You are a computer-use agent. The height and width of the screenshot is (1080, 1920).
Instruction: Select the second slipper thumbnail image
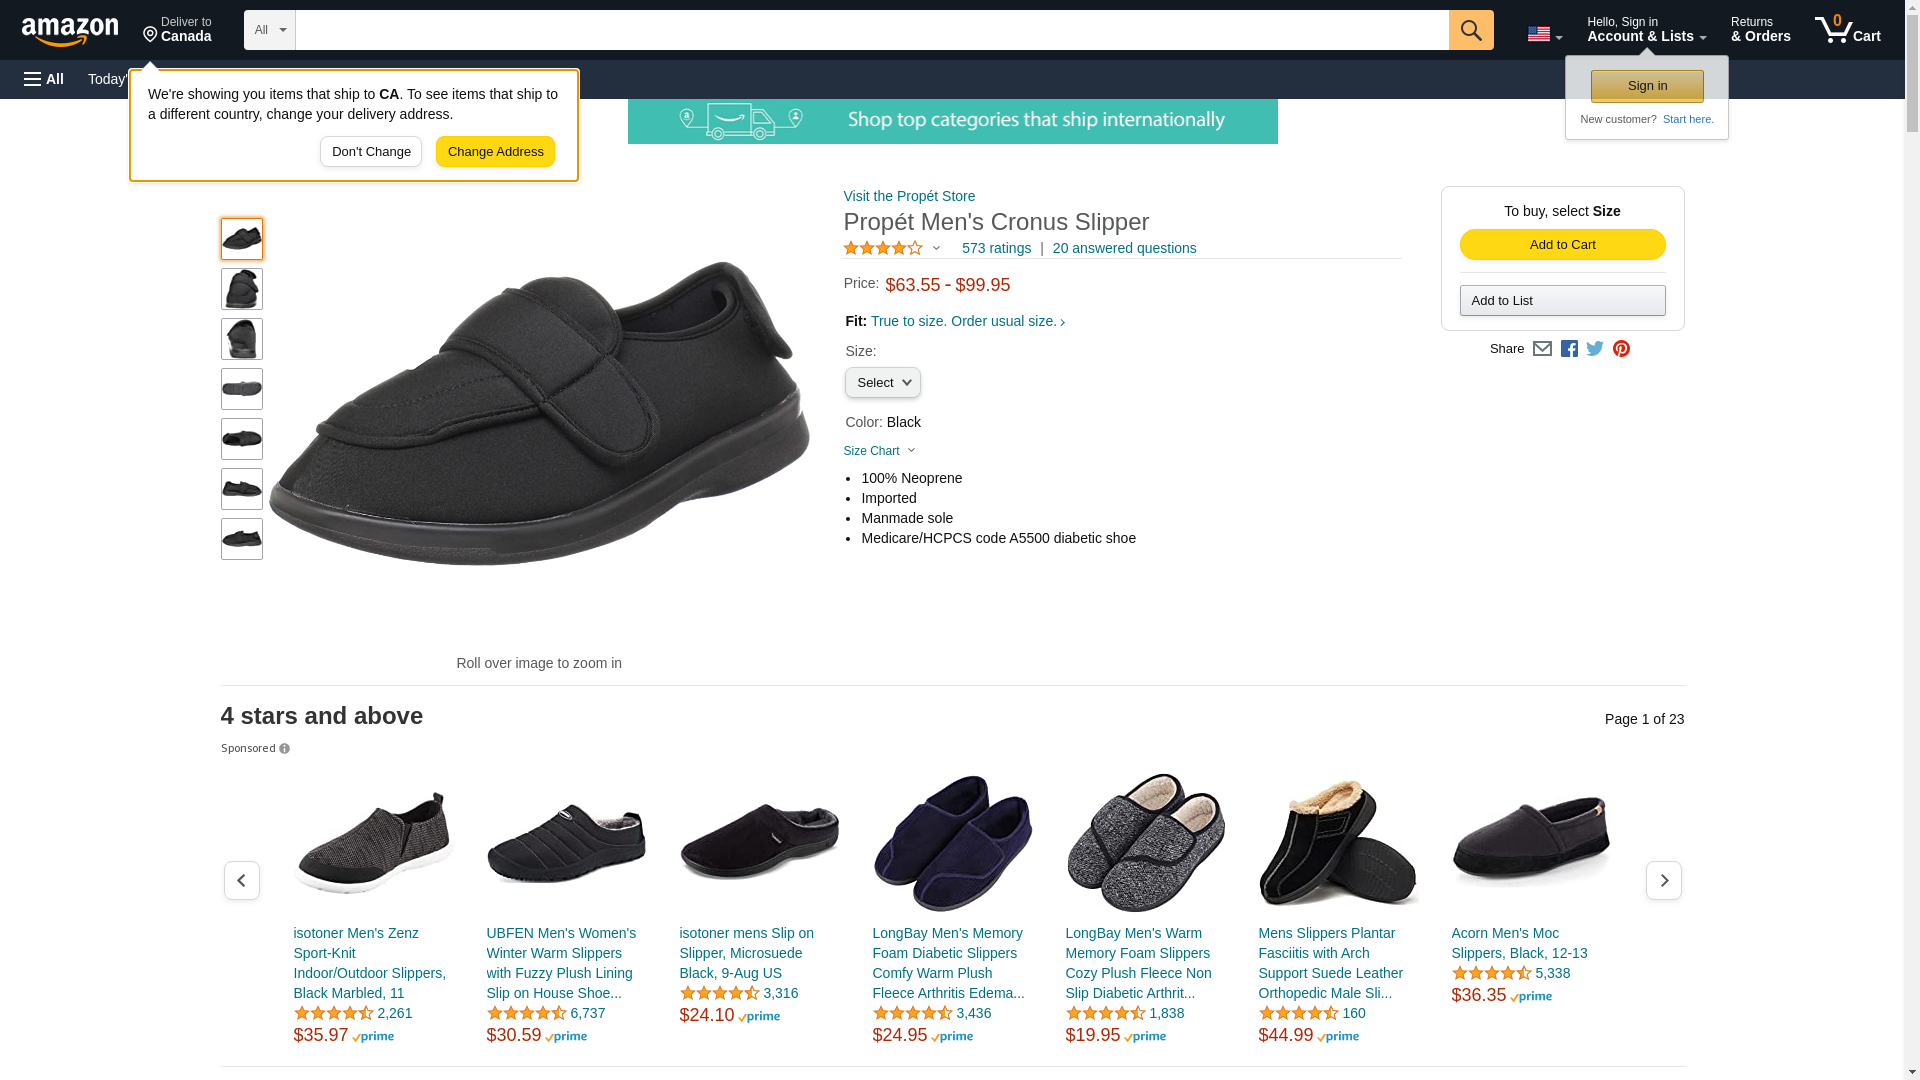tap(242, 289)
